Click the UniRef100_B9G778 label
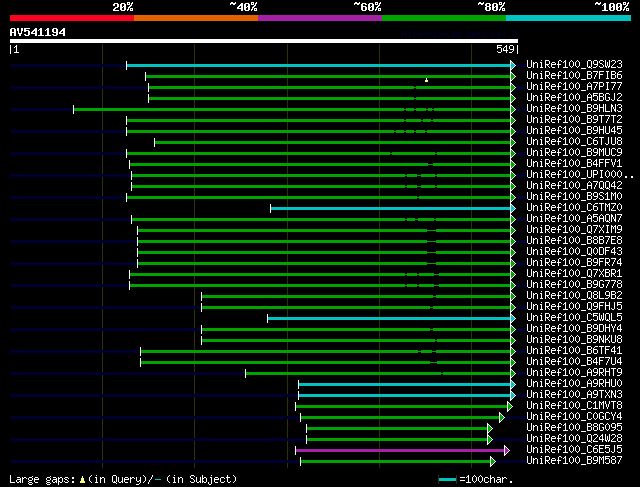This screenshot has height=487, width=640. pyautogui.click(x=574, y=285)
